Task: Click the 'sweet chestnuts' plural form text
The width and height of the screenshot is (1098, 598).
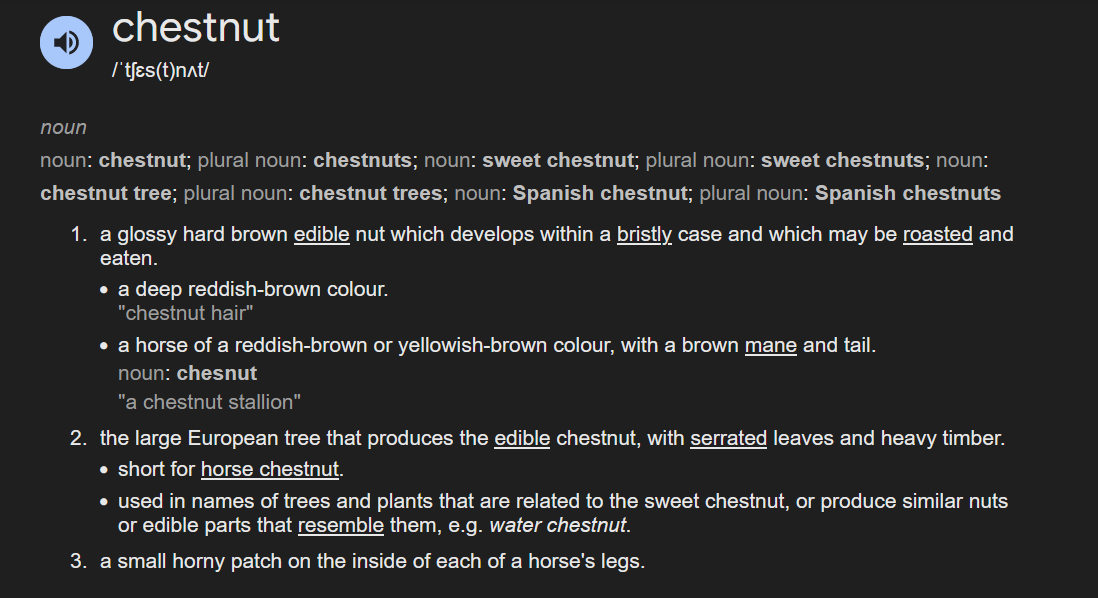Action: click(842, 160)
